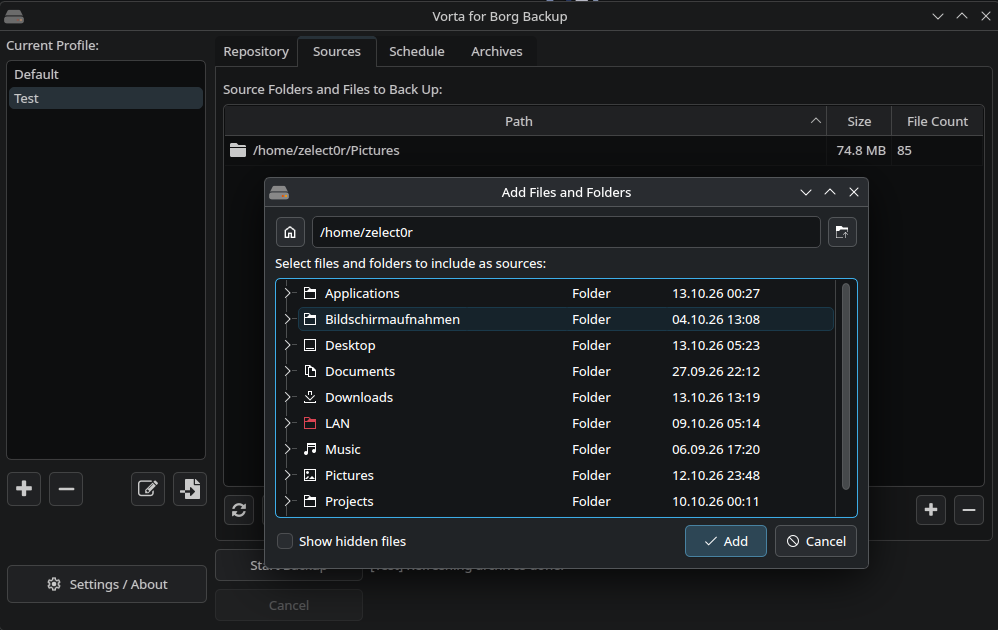Image resolution: width=998 pixels, height=630 pixels.
Task: Add a source via plus button in Sources tab
Action: point(931,510)
